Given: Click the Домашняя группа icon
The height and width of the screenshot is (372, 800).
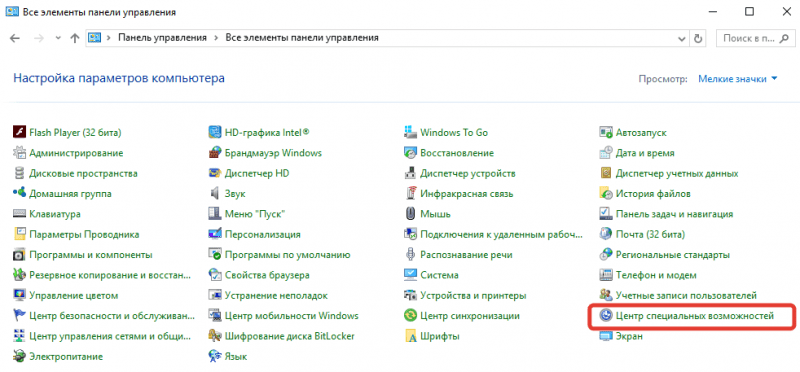Looking at the screenshot, I should coord(19,193).
